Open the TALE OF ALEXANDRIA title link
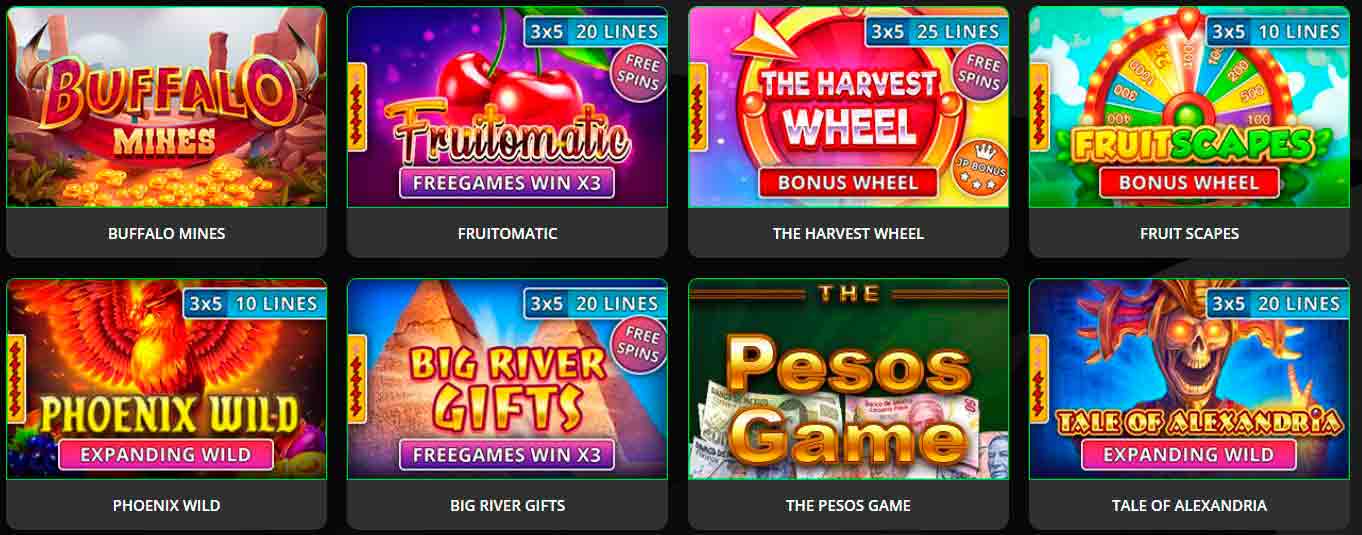The image size is (1362, 535). pos(1189,505)
